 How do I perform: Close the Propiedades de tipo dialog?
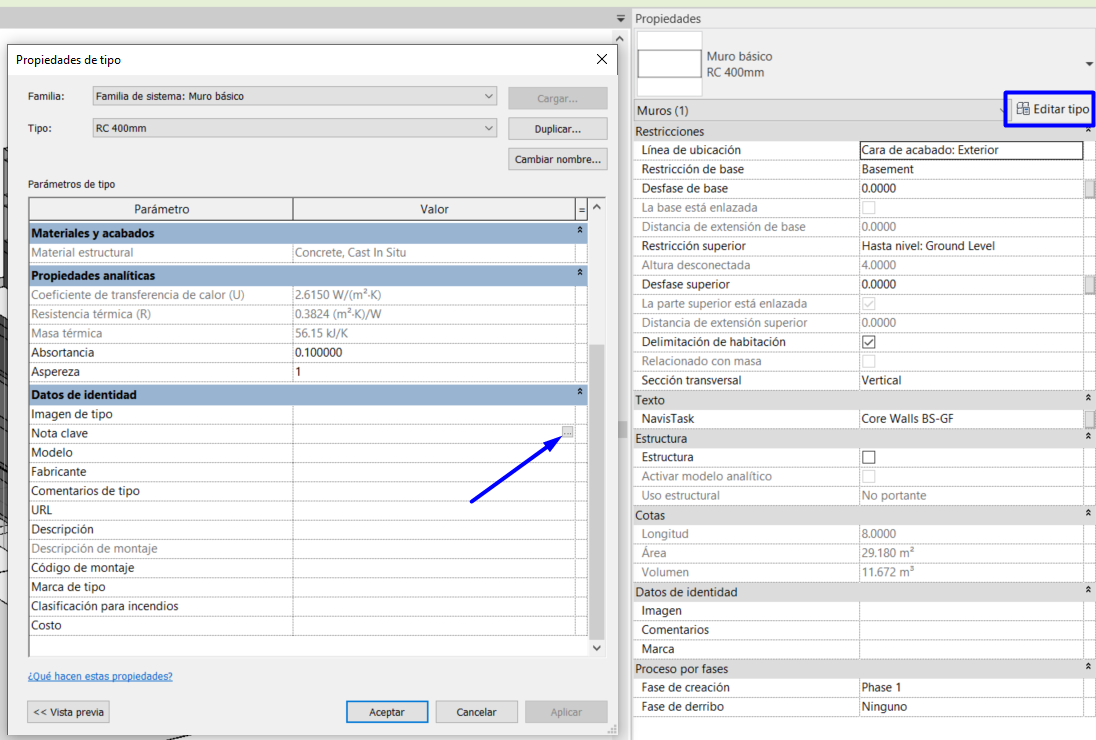coord(602,59)
